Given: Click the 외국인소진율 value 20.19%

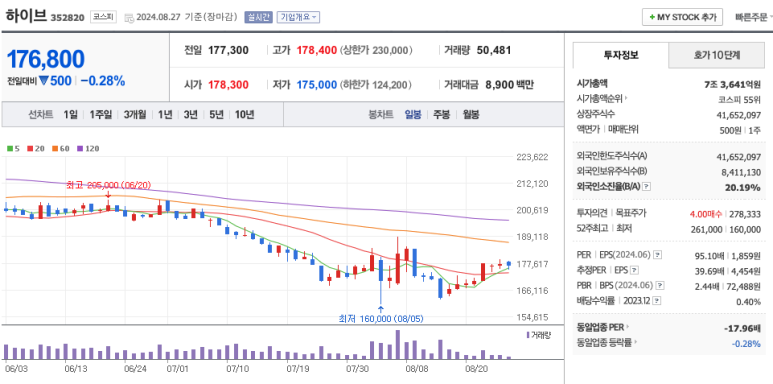Looking at the screenshot, I should pyautogui.click(x=744, y=187).
